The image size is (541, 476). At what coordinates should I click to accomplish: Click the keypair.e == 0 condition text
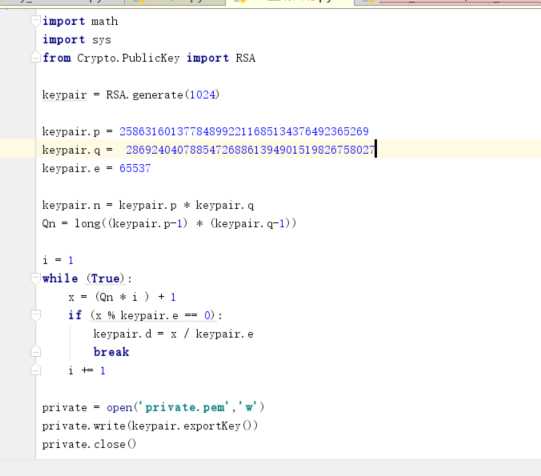(x=165, y=315)
